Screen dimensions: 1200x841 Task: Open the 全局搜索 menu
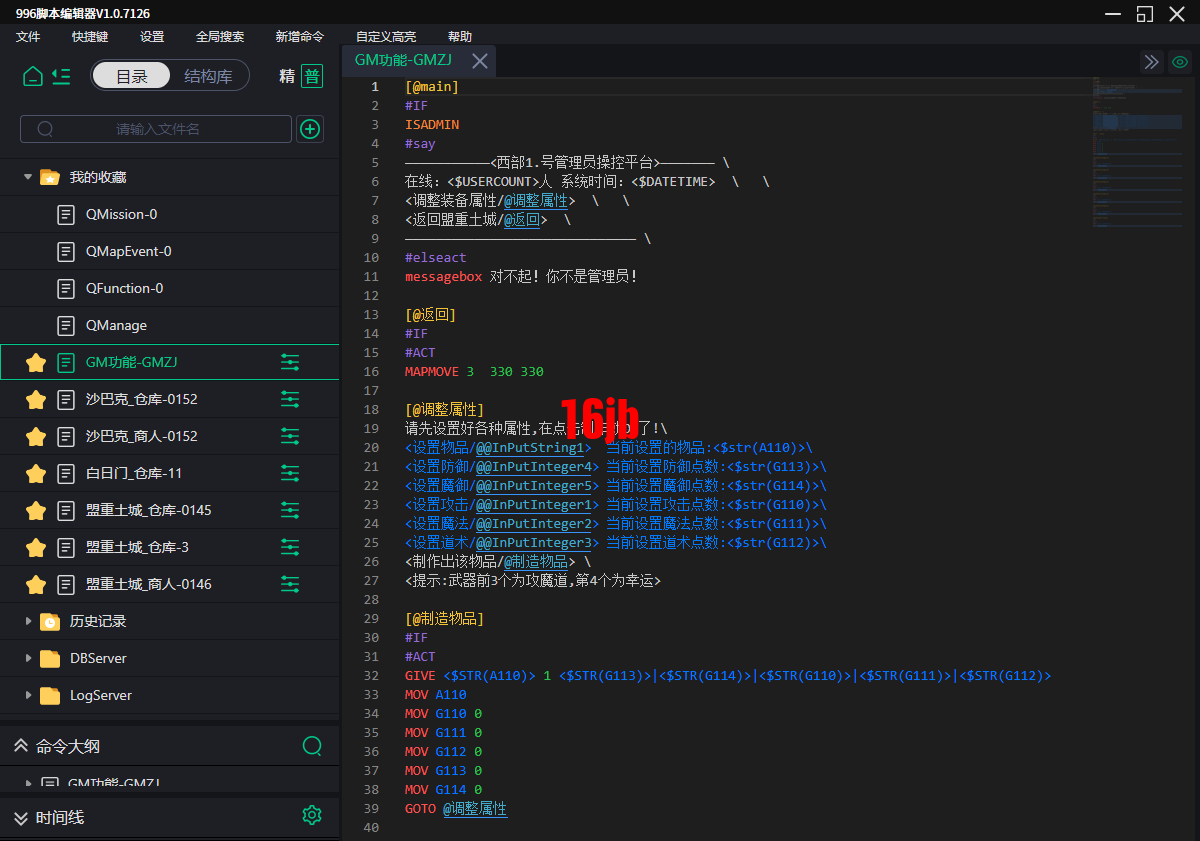click(x=220, y=36)
